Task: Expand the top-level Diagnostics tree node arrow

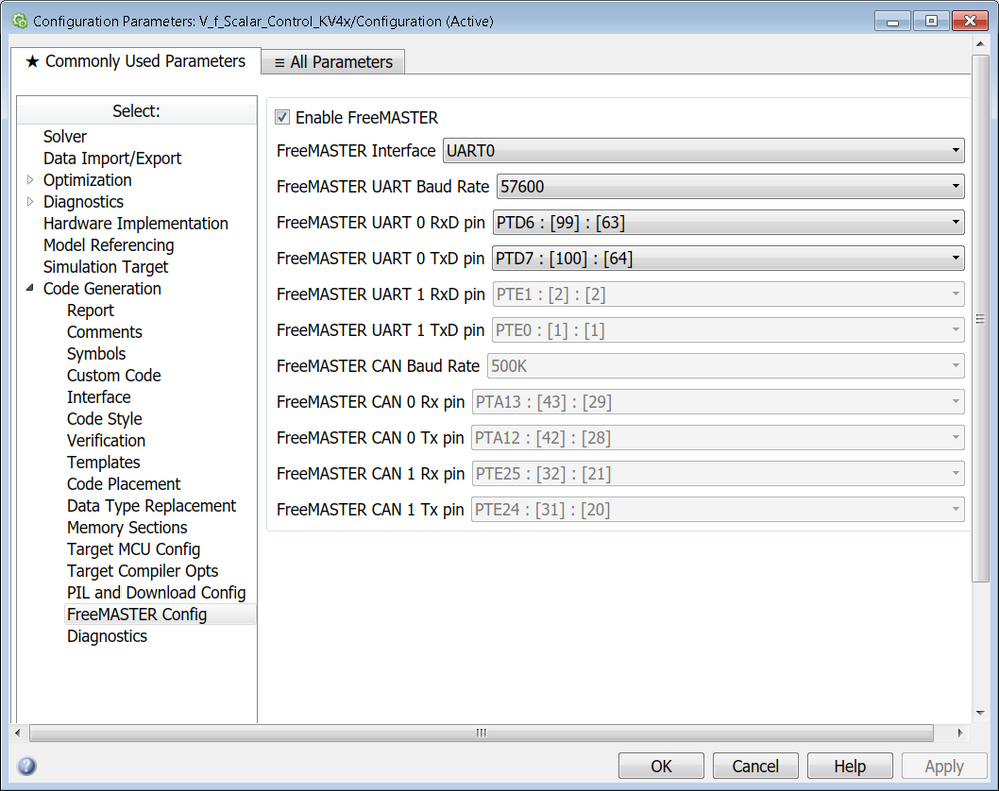Action: click(x=30, y=202)
